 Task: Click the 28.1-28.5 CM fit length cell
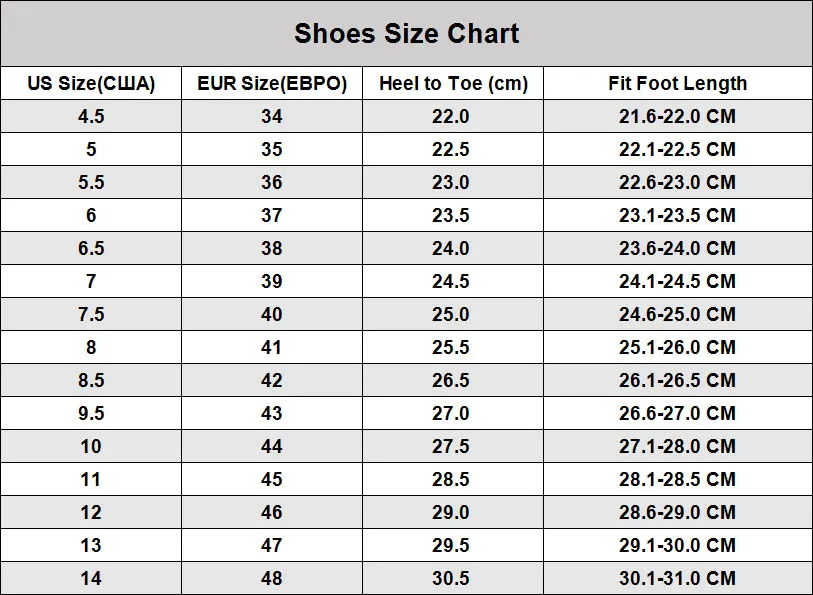click(x=677, y=479)
